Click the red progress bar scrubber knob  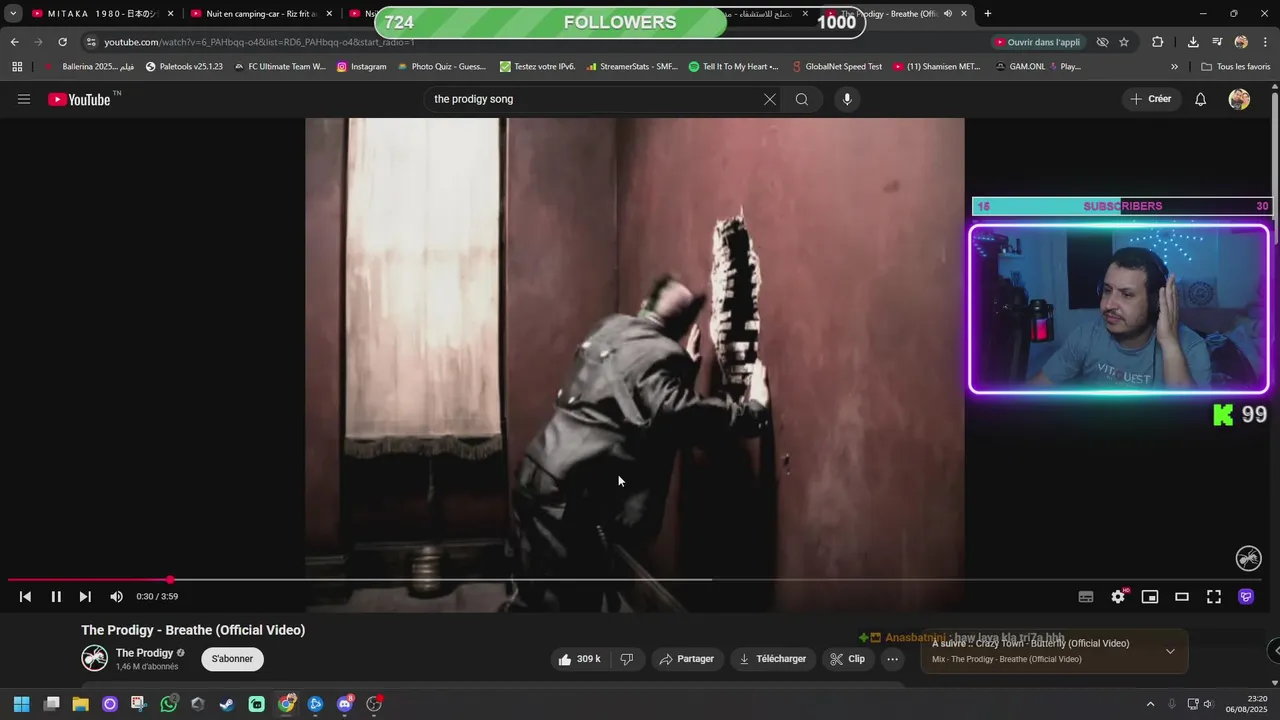(170, 579)
